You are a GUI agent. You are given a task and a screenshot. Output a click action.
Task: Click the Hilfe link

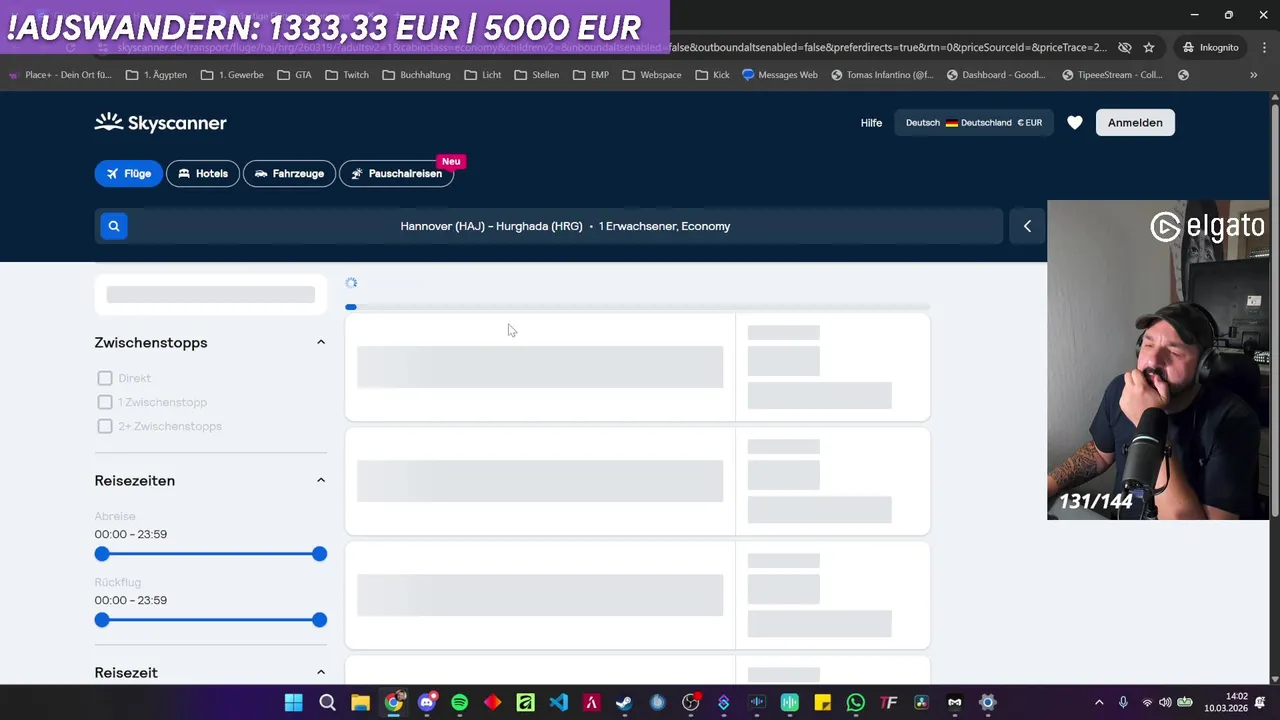point(871,123)
